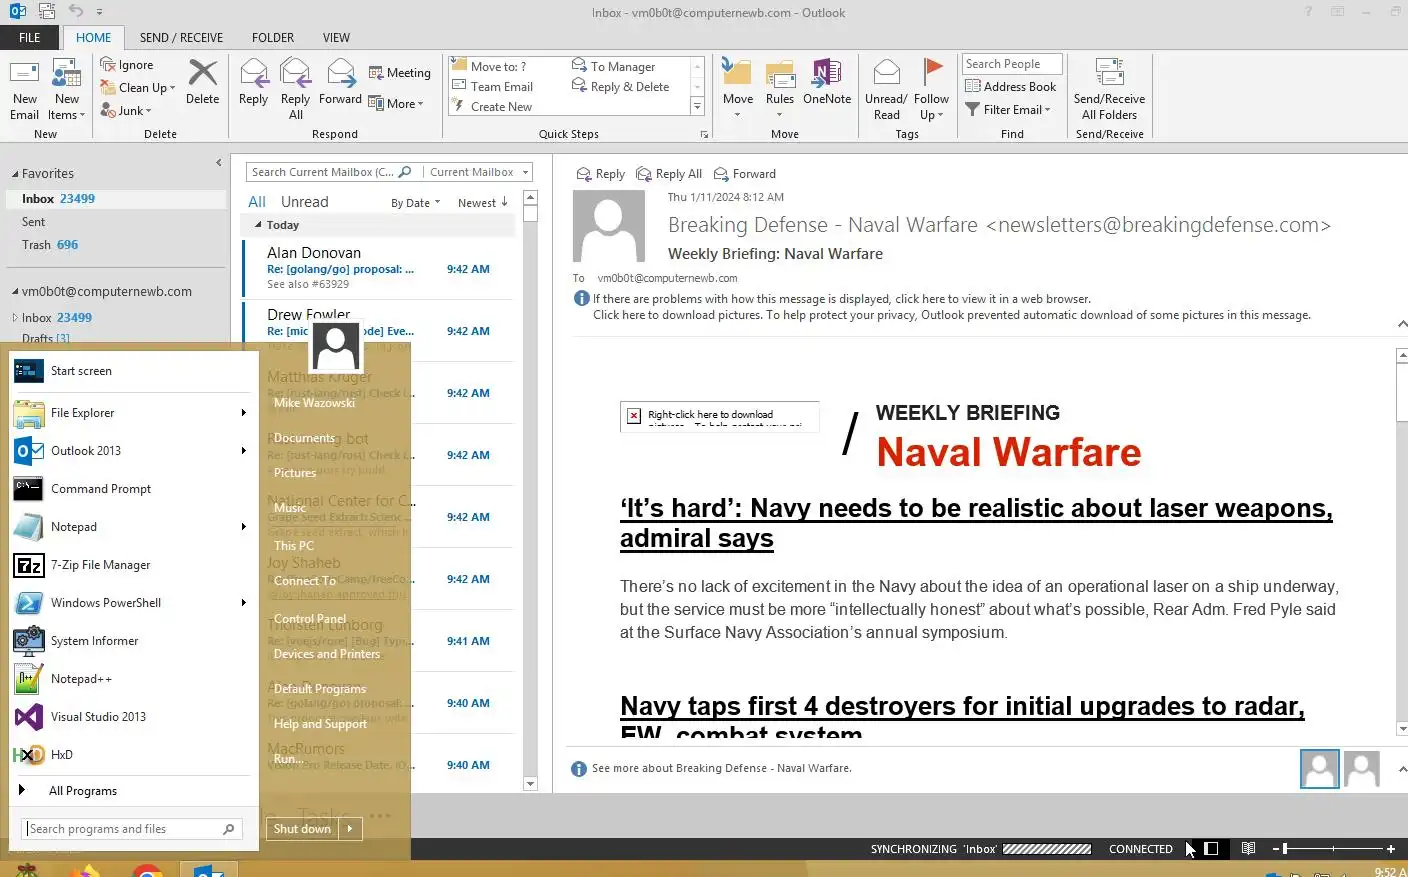Launch Visual Studio 2013
1408x877 pixels.
point(130,717)
